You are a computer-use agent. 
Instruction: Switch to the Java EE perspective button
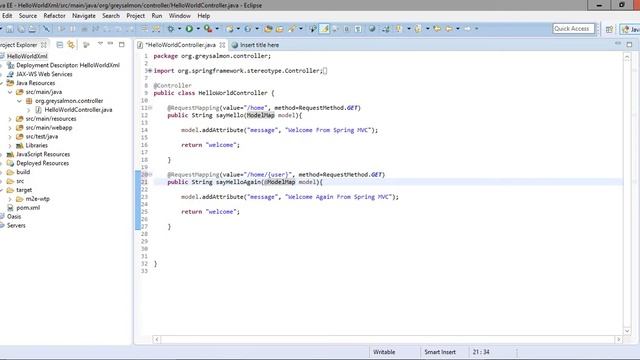(630, 29)
